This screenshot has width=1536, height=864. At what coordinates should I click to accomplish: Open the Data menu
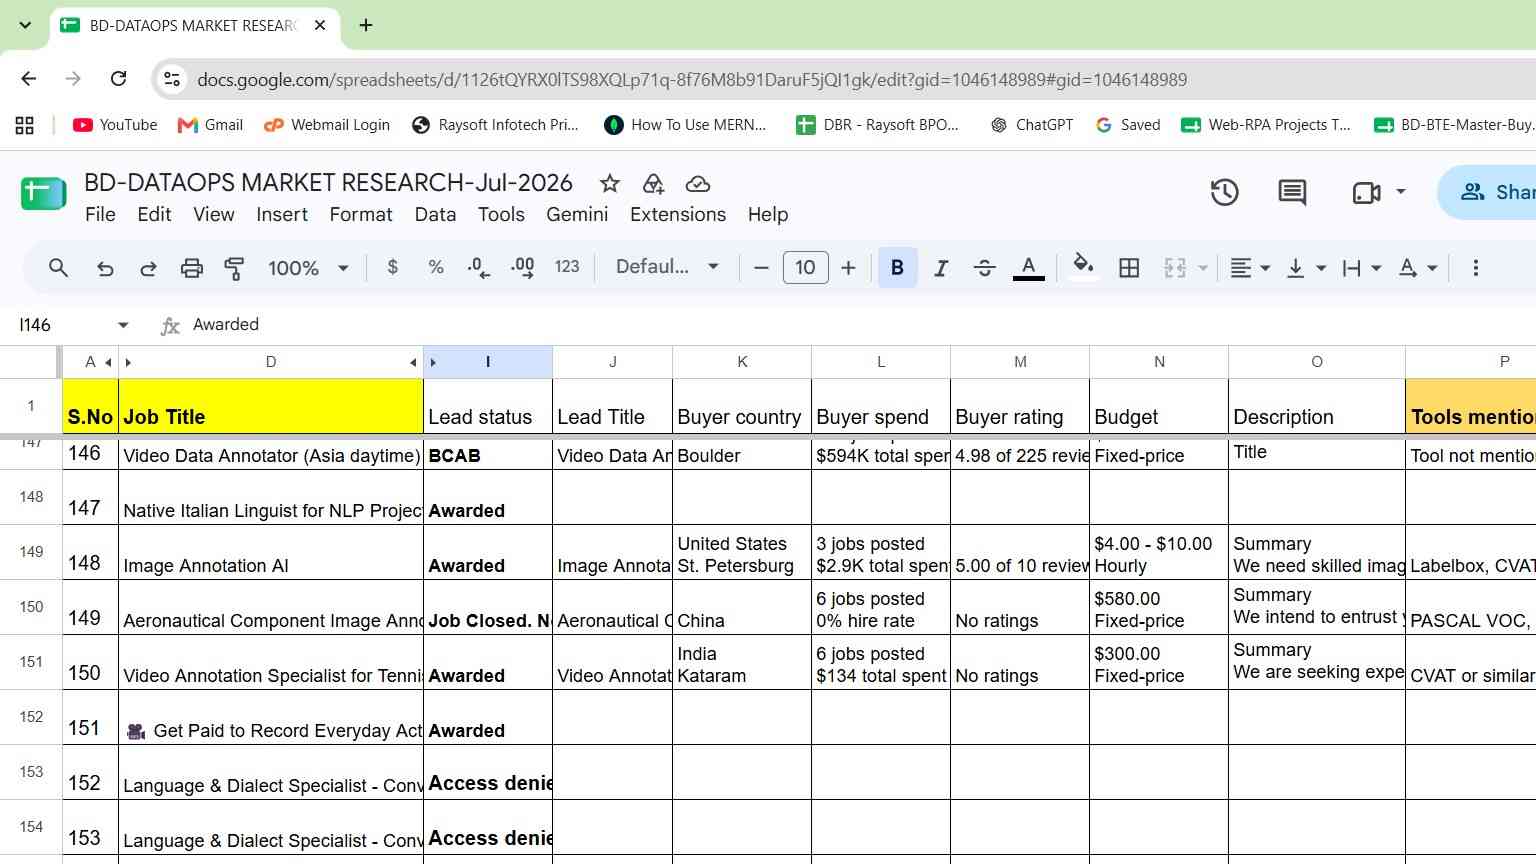(435, 214)
